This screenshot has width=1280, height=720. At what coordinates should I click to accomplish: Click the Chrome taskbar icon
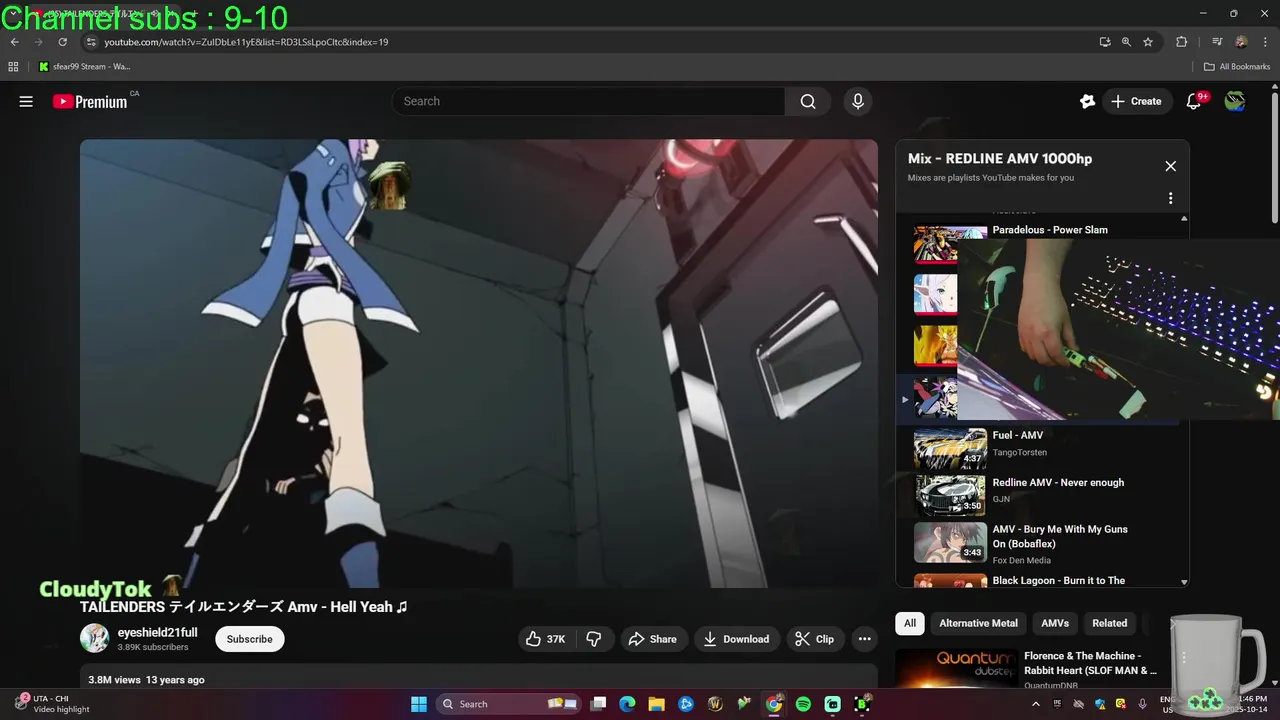coord(774,704)
